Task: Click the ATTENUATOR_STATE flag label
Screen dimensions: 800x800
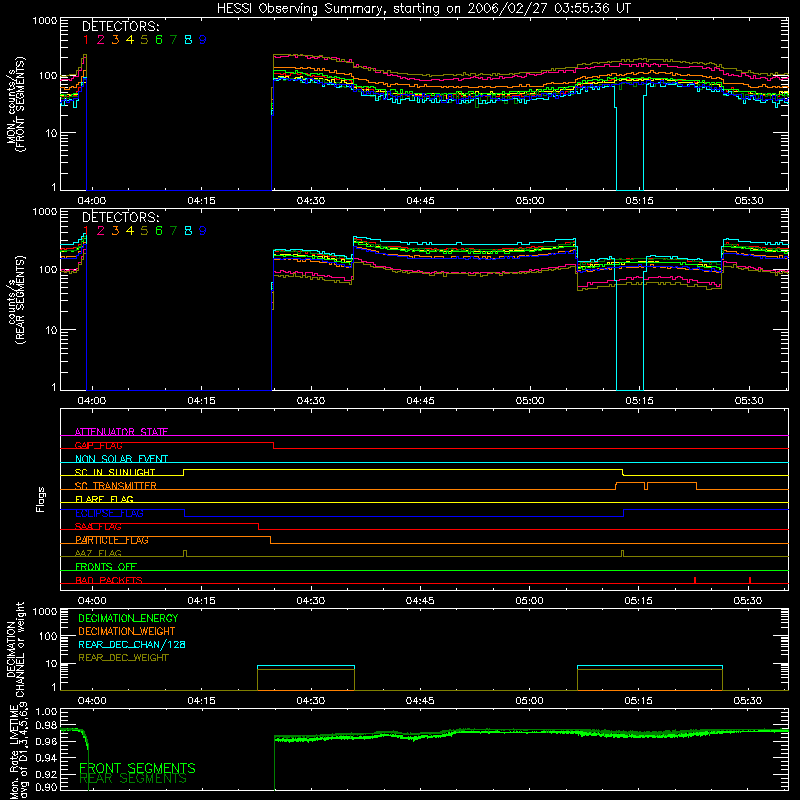Action: pyautogui.click(x=121, y=432)
